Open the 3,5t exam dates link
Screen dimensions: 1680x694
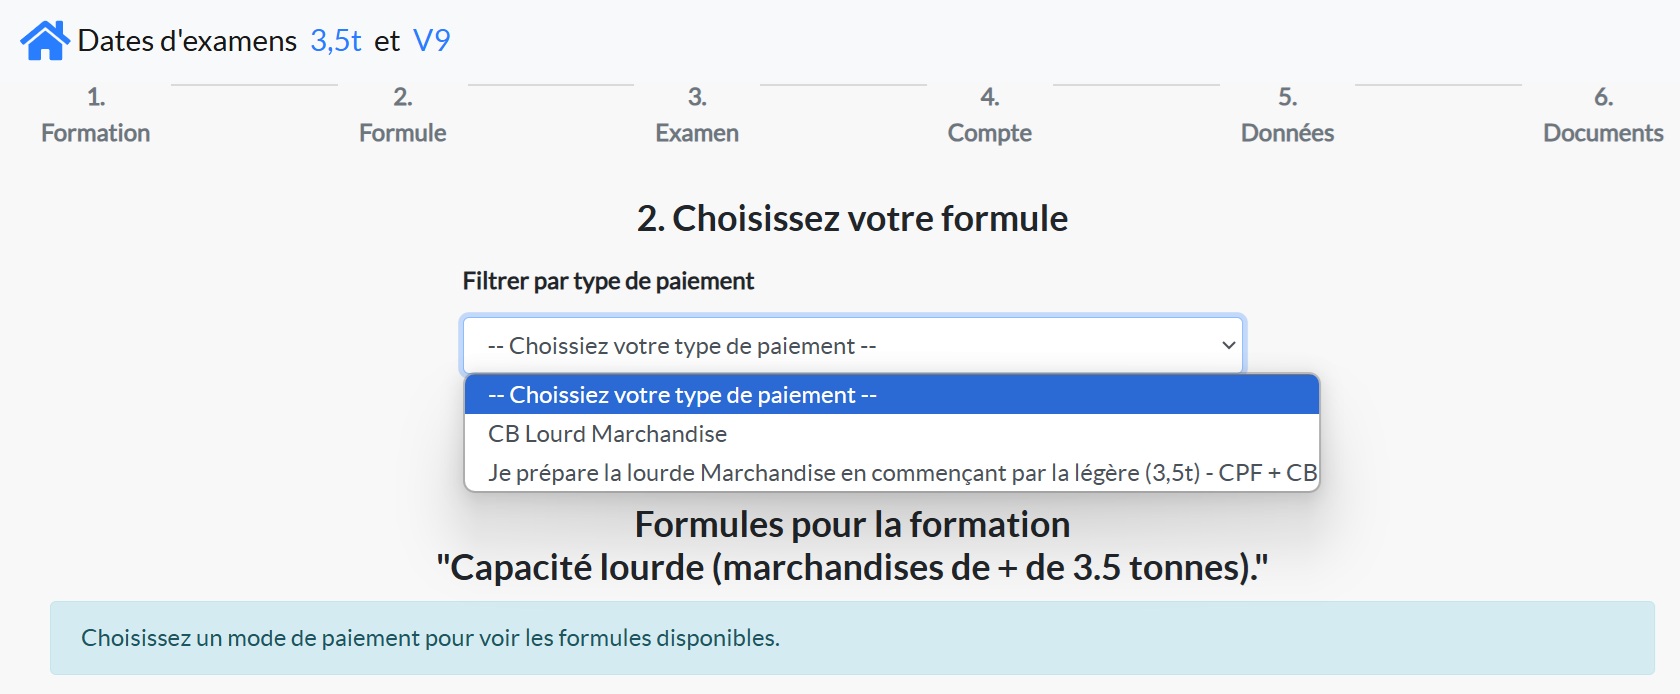[x=335, y=41]
